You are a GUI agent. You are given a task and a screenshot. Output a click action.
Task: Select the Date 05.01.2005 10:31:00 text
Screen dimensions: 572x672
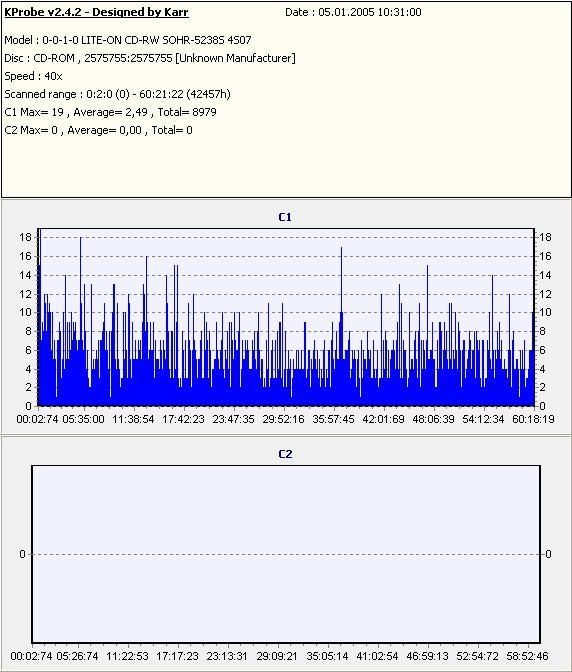click(353, 12)
